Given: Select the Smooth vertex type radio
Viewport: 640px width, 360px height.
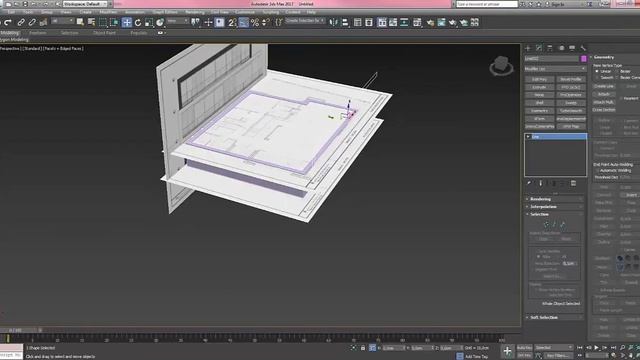Looking at the screenshot, I should 597,78.
